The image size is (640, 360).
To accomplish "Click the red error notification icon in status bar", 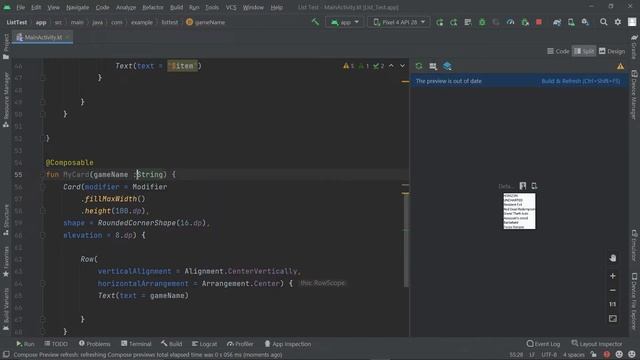I will (x=607, y=354).
